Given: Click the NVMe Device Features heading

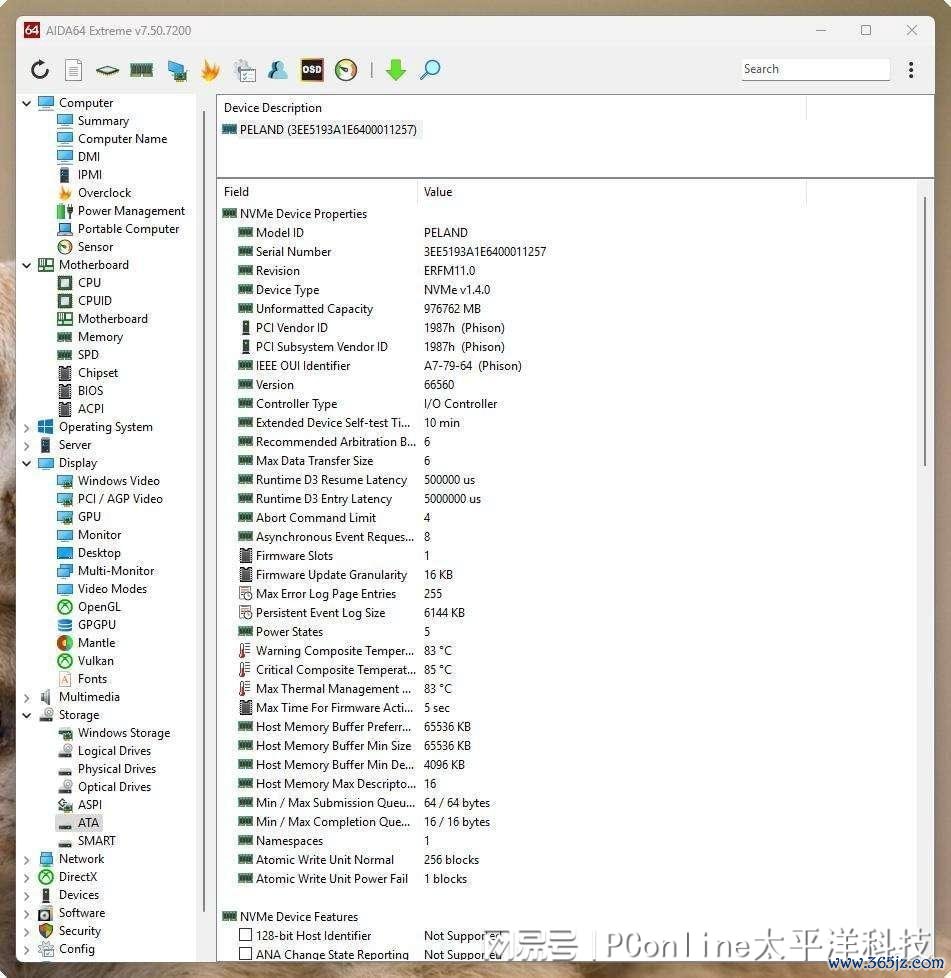Looking at the screenshot, I should [x=299, y=917].
